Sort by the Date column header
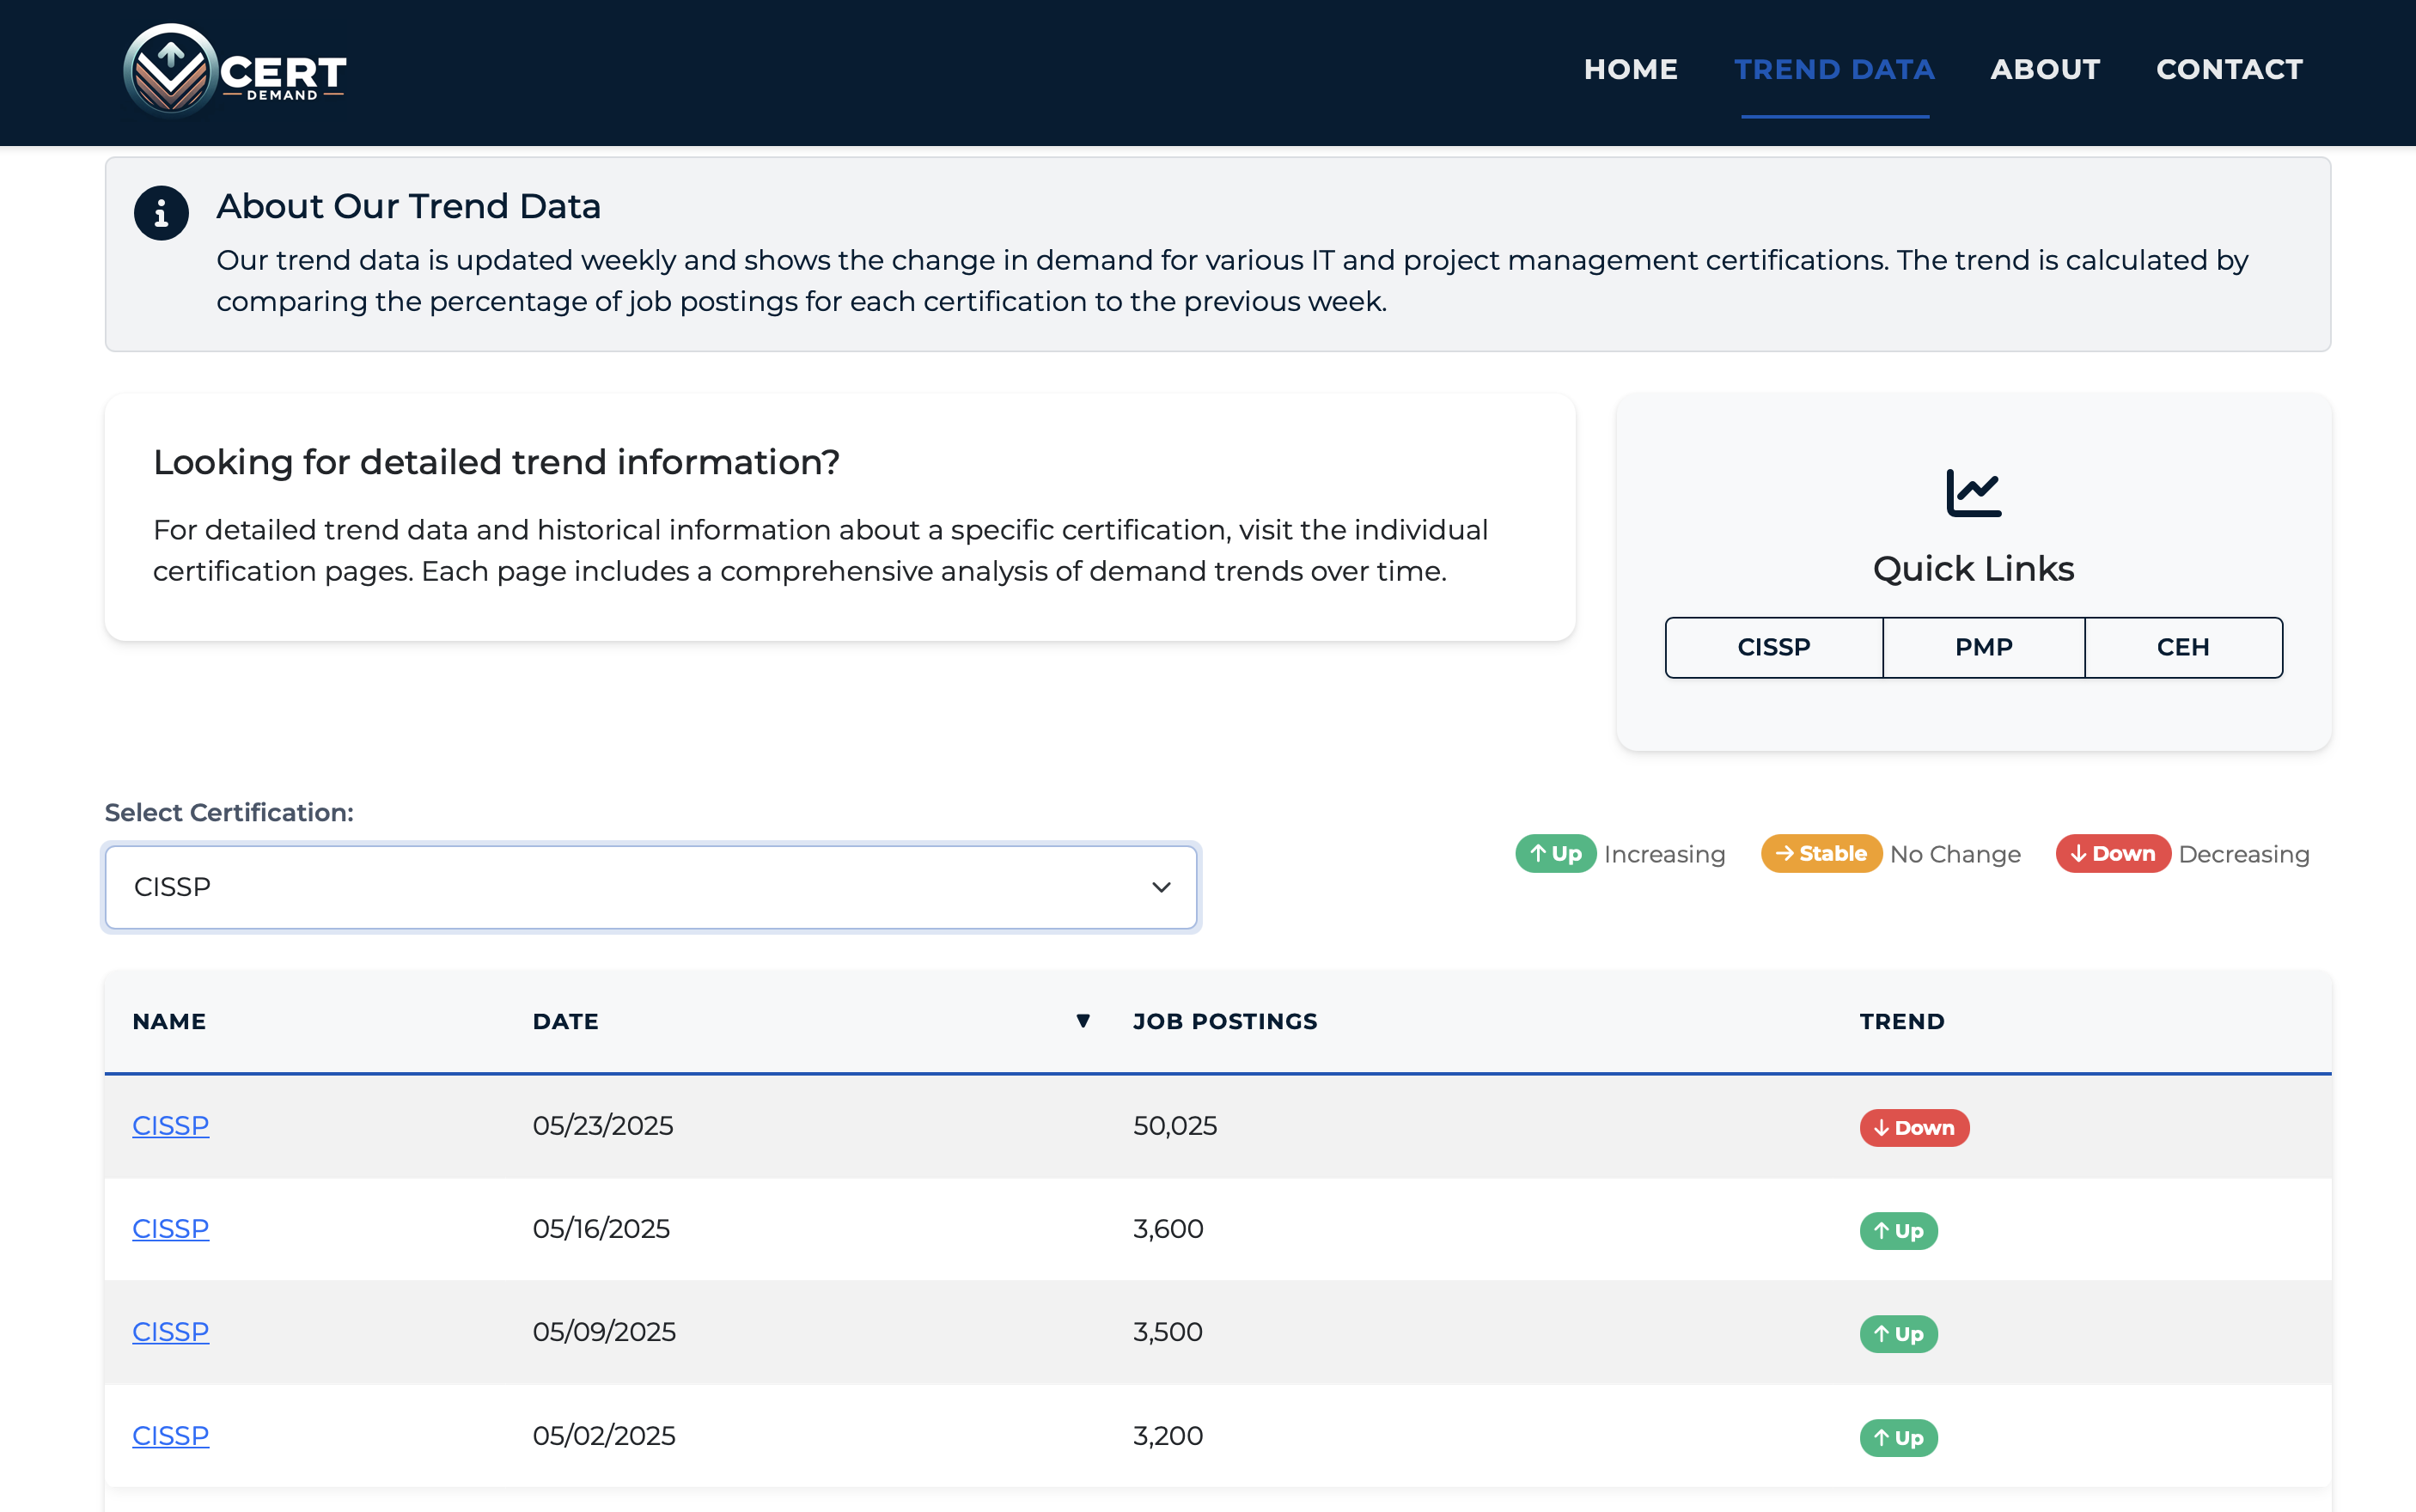The height and width of the screenshot is (1512, 2416). [x=565, y=1021]
